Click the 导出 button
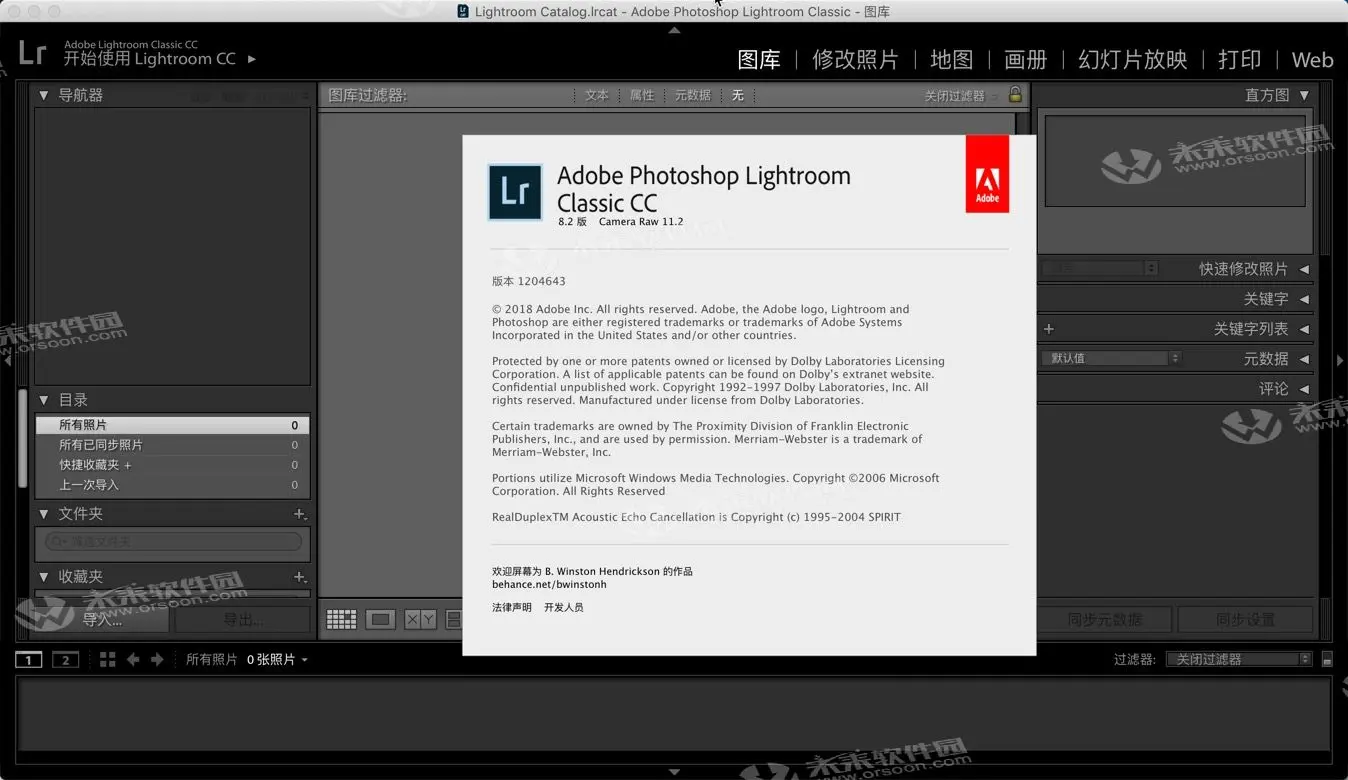 (243, 620)
